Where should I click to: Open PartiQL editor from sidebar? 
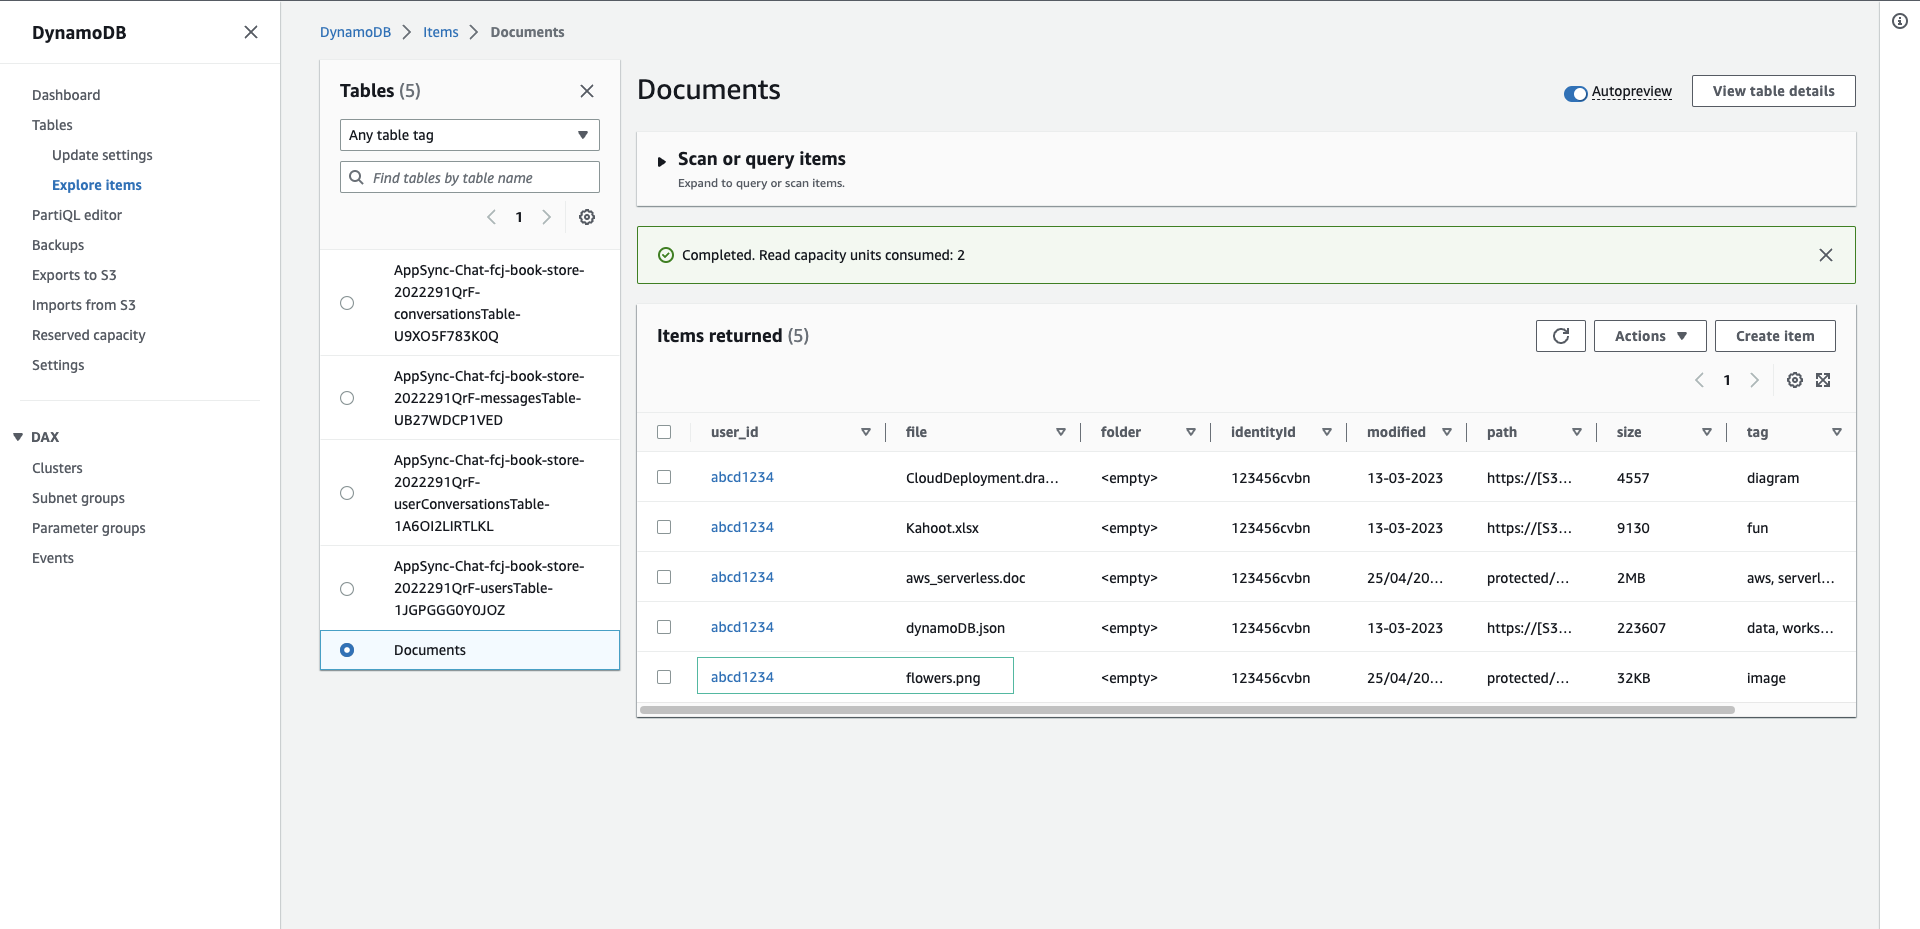pos(77,215)
